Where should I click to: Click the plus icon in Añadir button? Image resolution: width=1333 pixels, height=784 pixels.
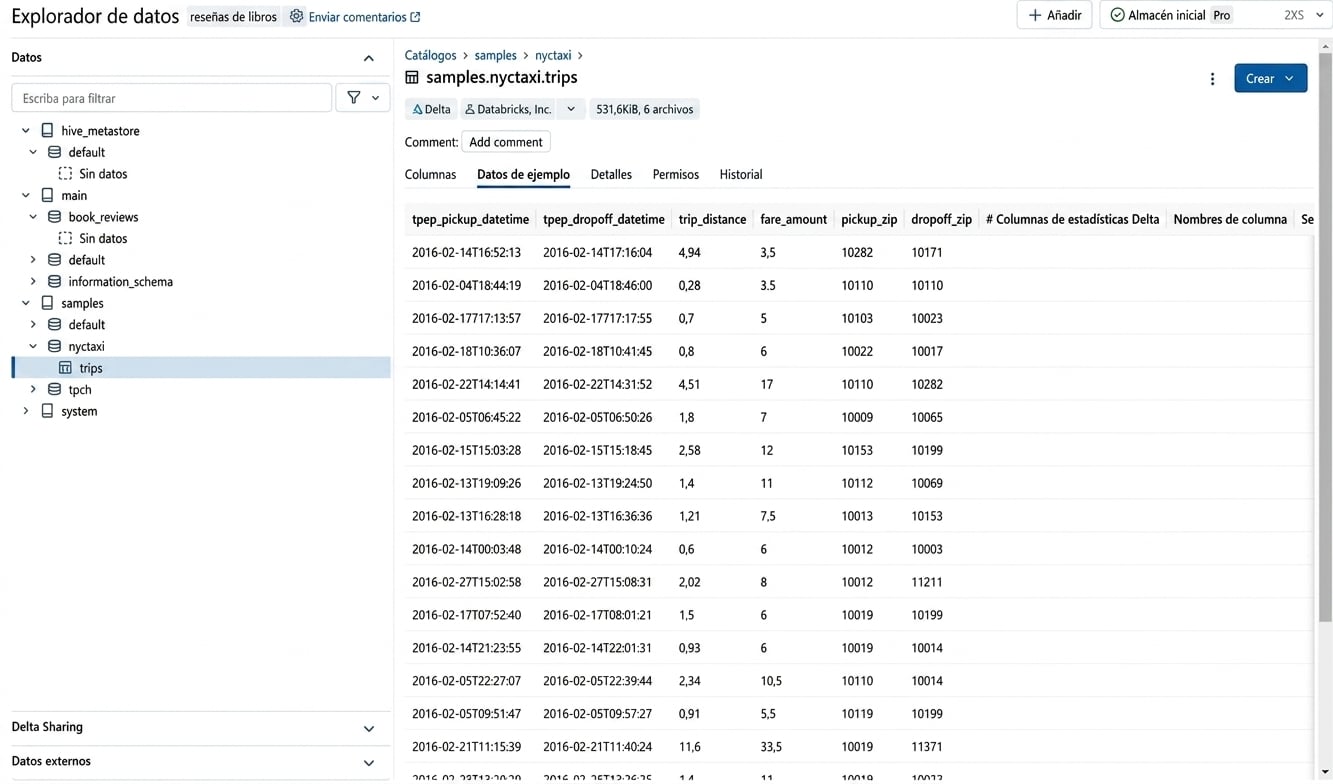click(x=1035, y=15)
